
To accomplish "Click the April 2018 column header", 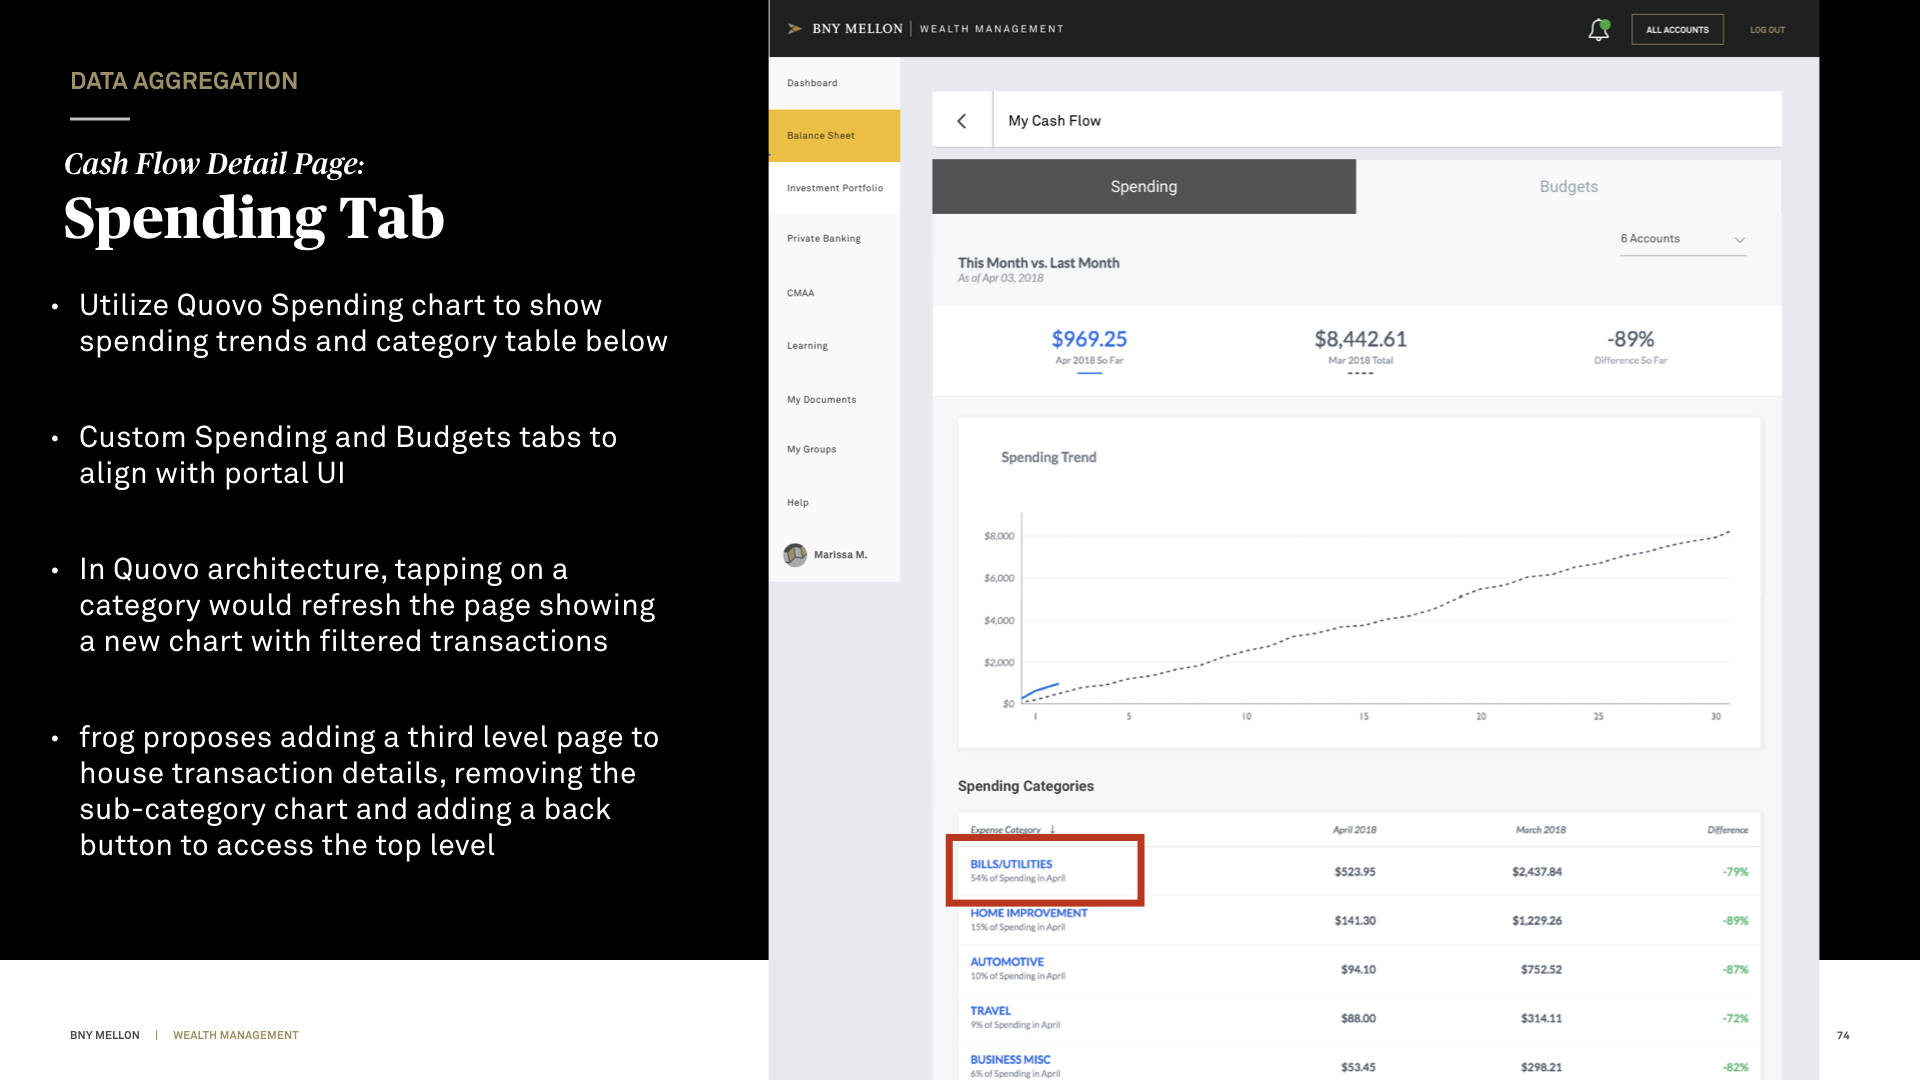I will point(1354,830).
